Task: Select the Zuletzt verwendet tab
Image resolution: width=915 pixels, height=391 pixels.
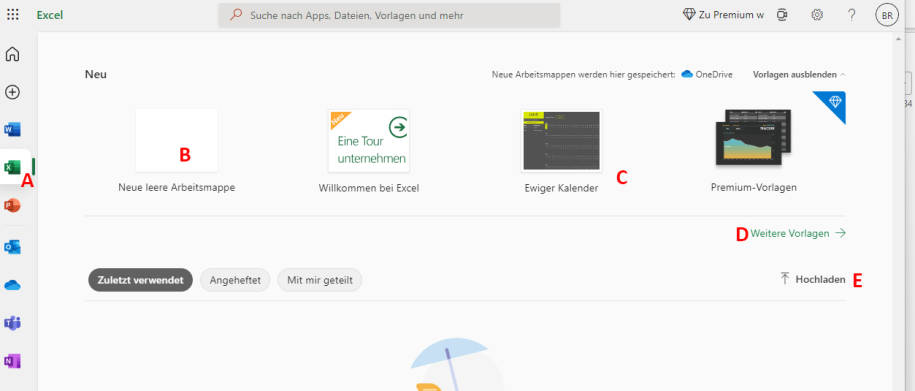Action: (140, 280)
